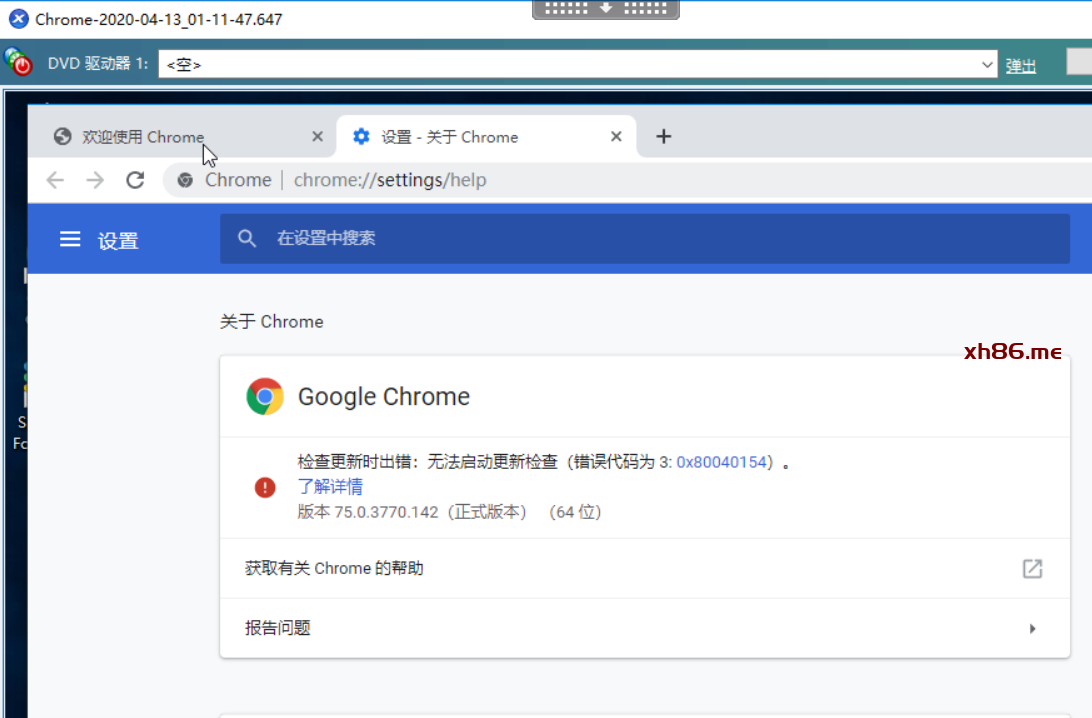Open external link icon for Chrome help
This screenshot has height=718, width=1092.
[1032, 569]
